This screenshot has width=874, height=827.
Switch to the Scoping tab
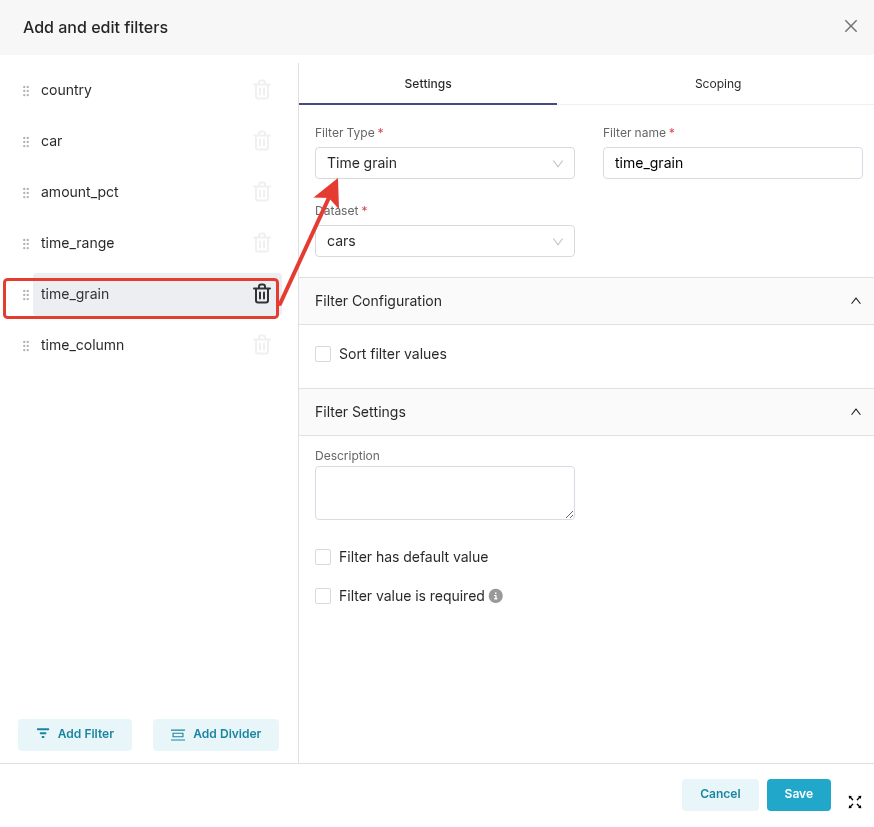[x=717, y=84]
